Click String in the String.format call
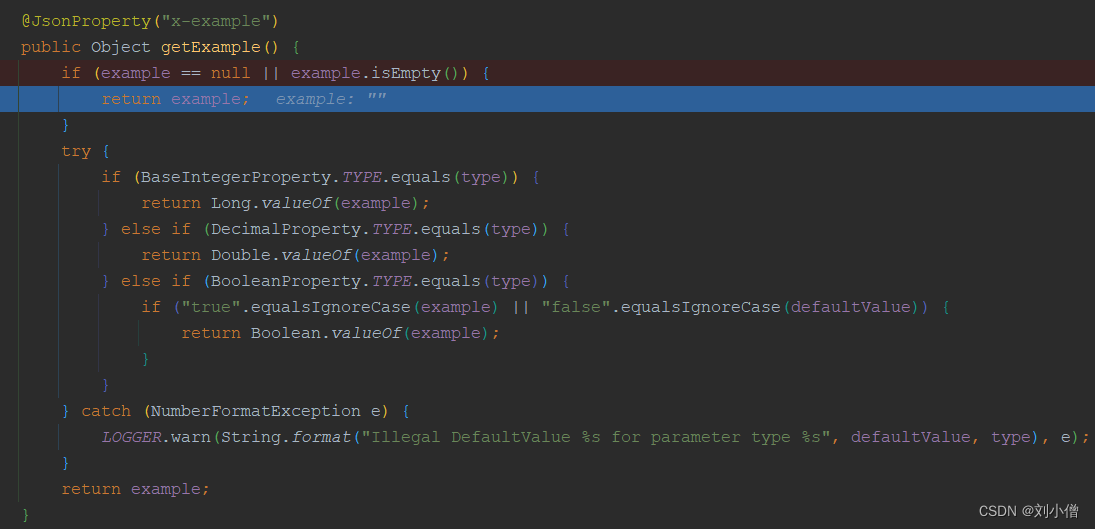The width and height of the screenshot is (1095, 529). [x=251, y=438]
